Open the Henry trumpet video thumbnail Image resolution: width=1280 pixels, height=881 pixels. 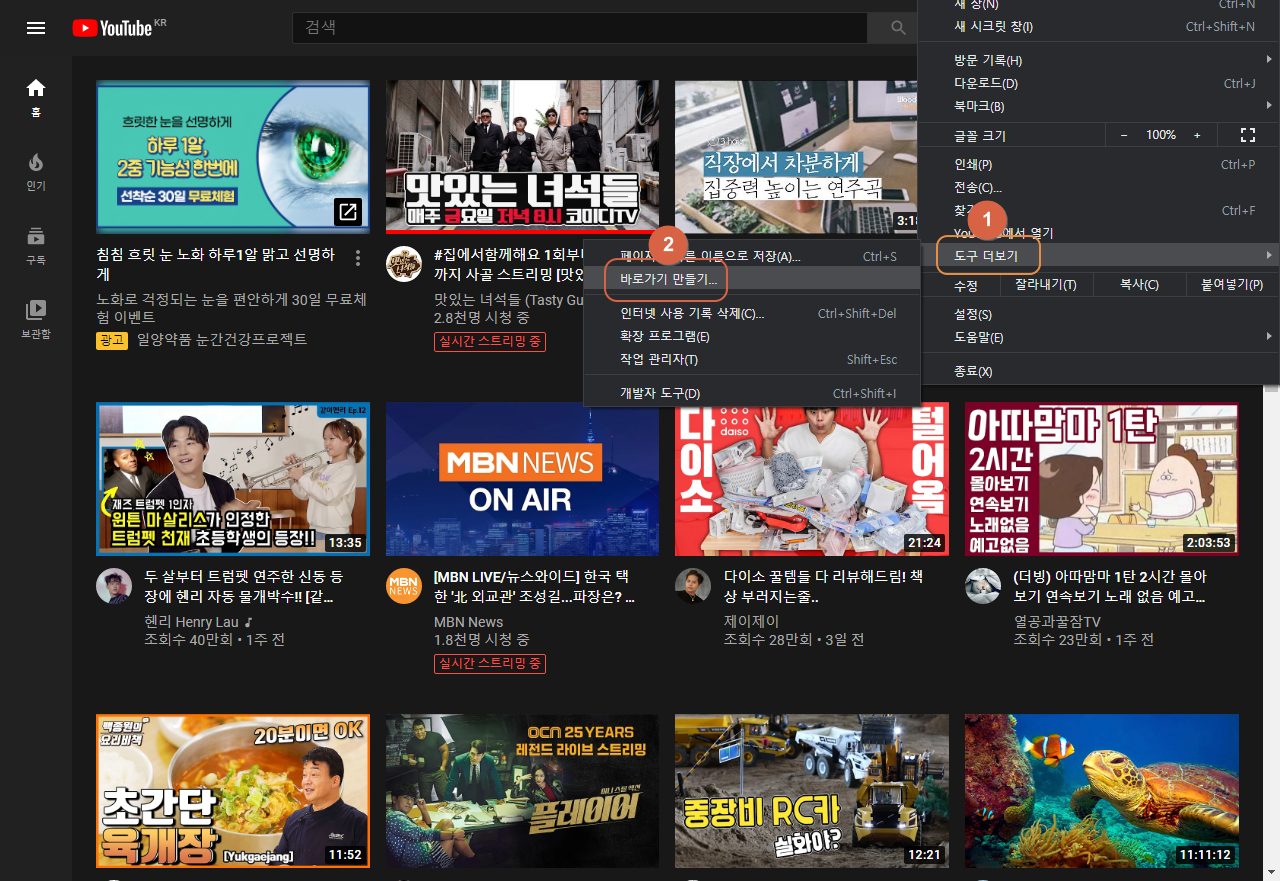coord(233,479)
